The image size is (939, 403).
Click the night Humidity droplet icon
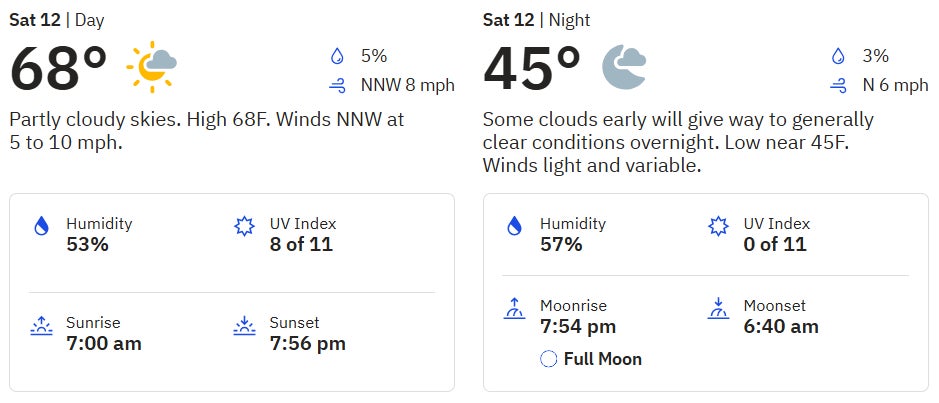(x=515, y=226)
